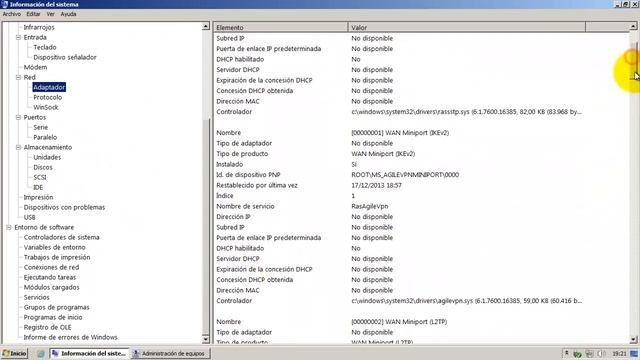Viewport: 640px width, 360px height.
Task: Select the Adaptador tree item
Action: click(49, 87)
